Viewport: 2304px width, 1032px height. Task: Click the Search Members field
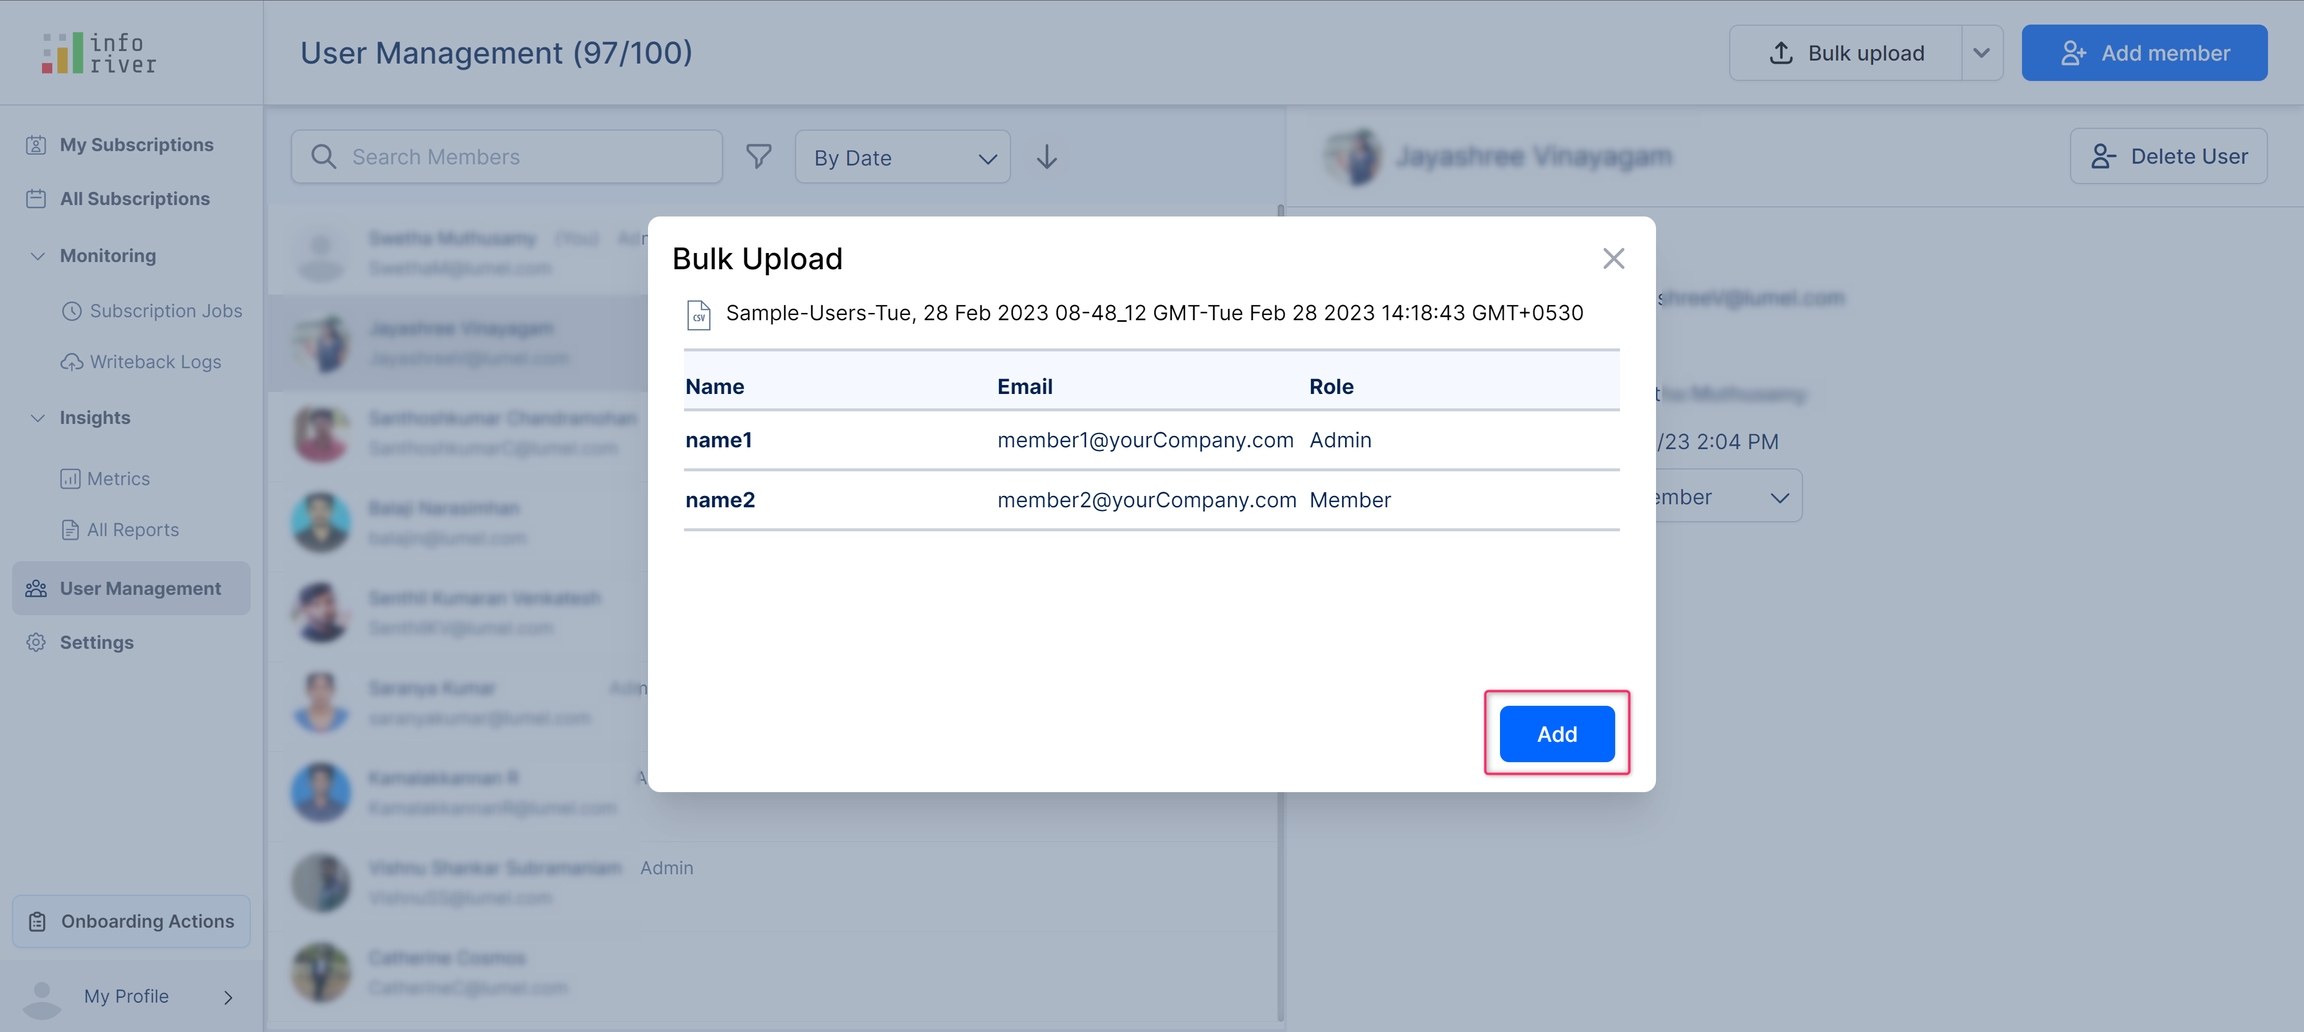point(507,157)
